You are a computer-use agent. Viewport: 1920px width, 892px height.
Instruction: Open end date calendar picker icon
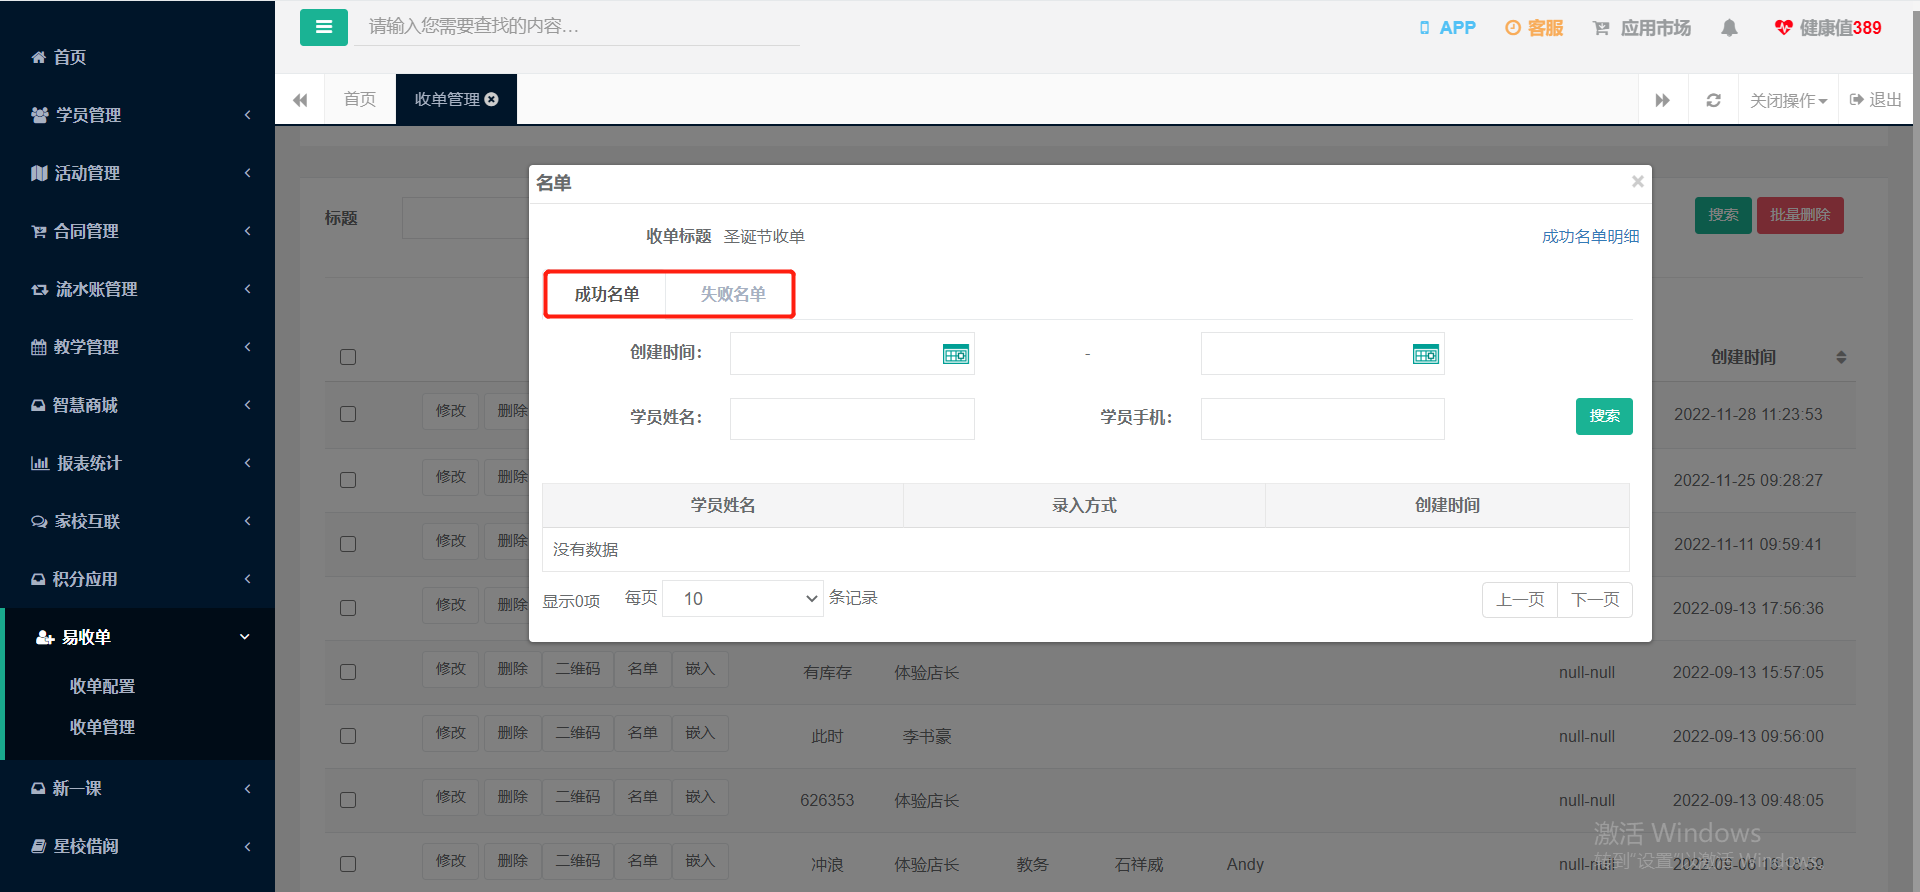(x=1426, y=354)
